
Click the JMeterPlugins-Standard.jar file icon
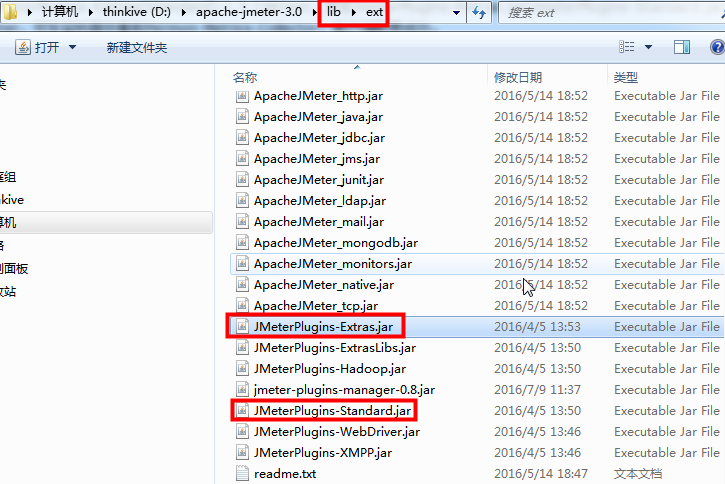[x=242, y=411]
